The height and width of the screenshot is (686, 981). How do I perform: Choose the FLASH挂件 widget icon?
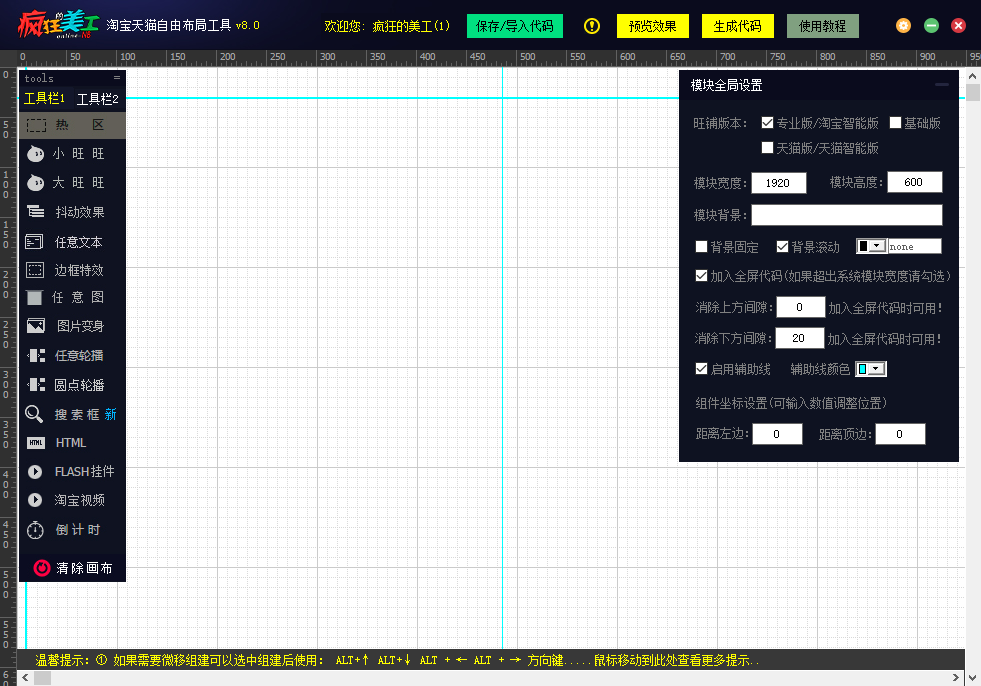pyautogui.click(x=35, y=472)
